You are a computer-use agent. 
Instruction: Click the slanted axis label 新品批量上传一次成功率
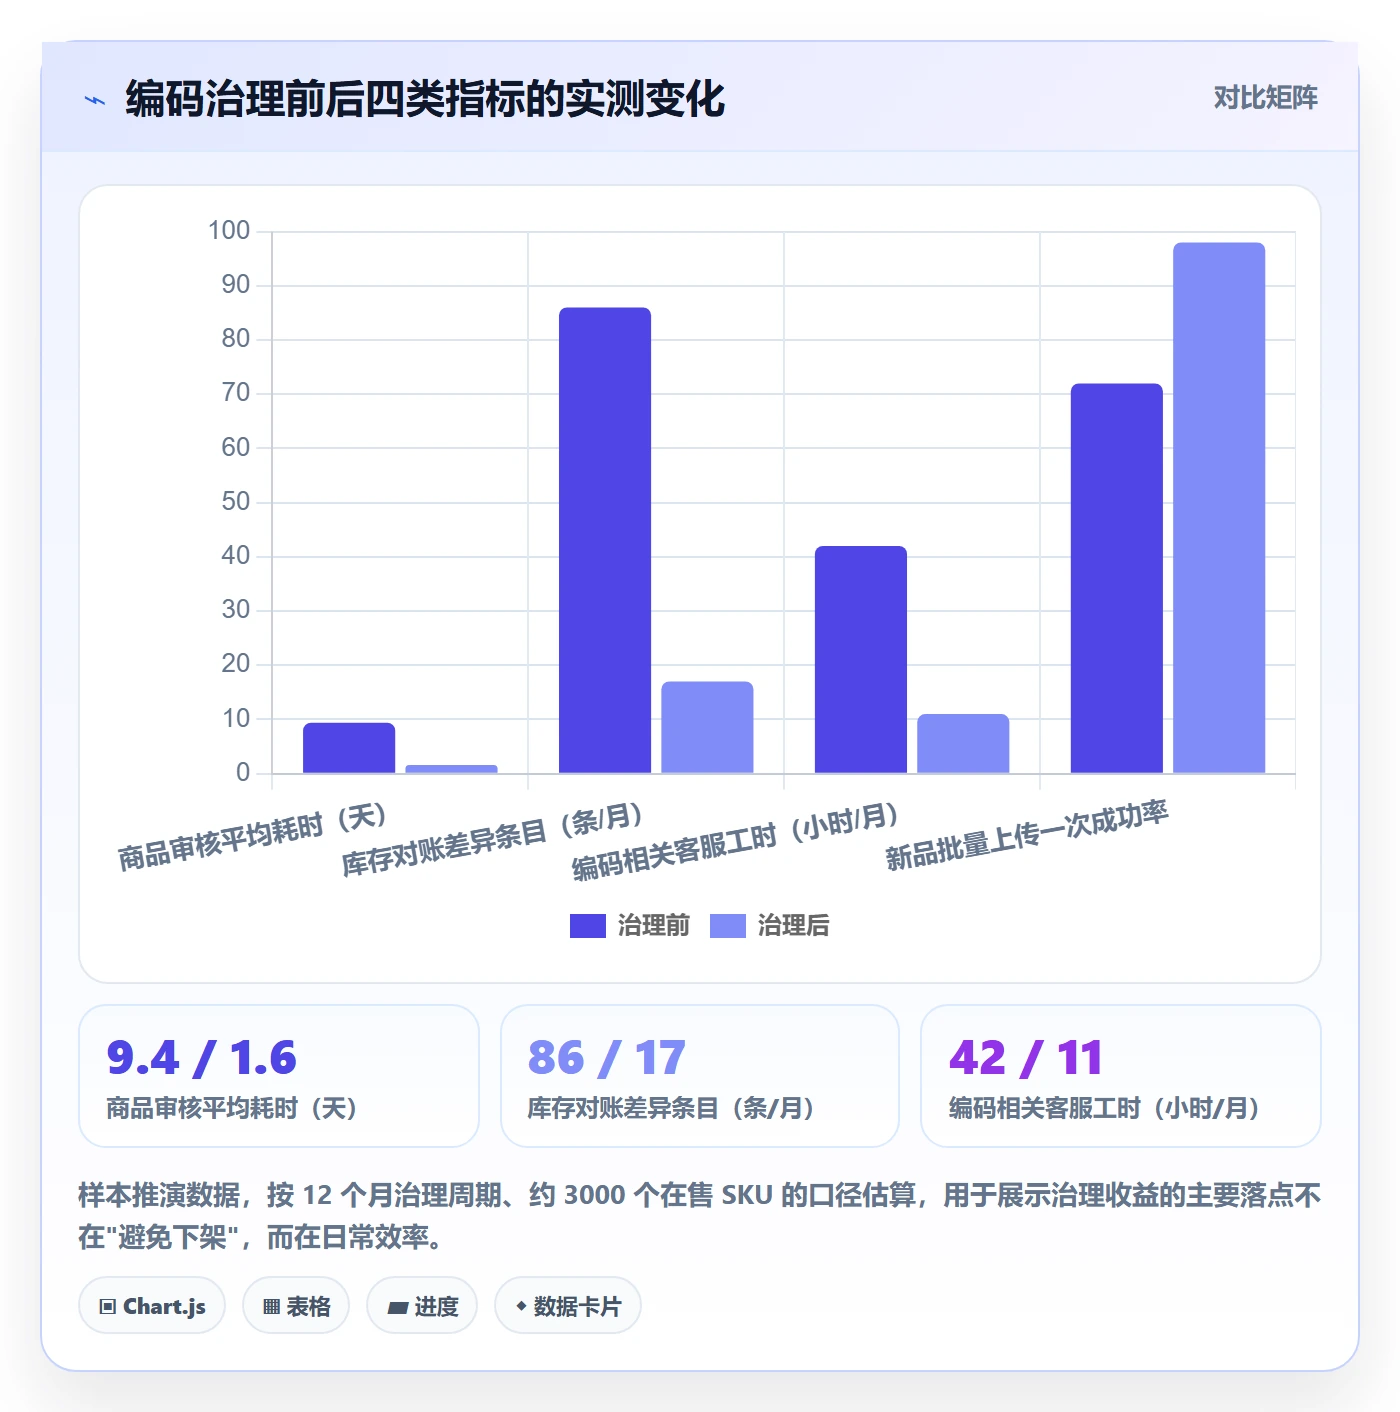click(x=1027, y=835)
